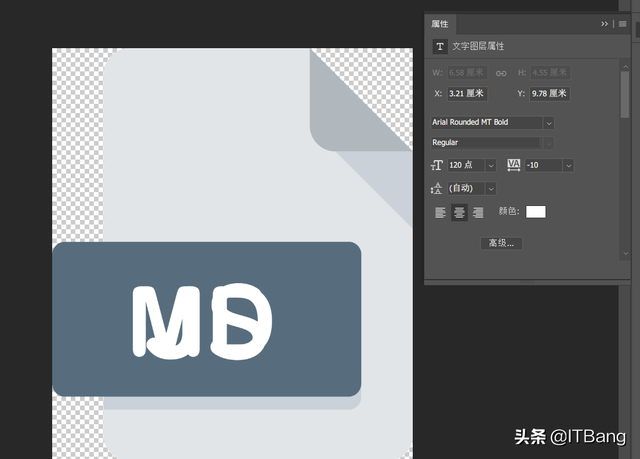This screenshot has height=459, width=640.
Task: Click the VA tracking icon
Action: [x=513, y=165]
